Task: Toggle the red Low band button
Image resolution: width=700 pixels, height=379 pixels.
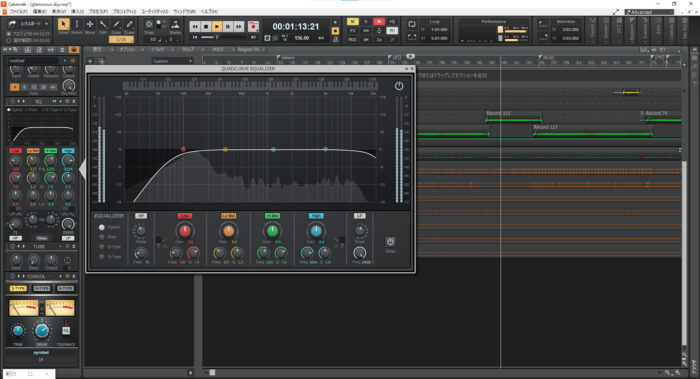Action: point(184,216)
